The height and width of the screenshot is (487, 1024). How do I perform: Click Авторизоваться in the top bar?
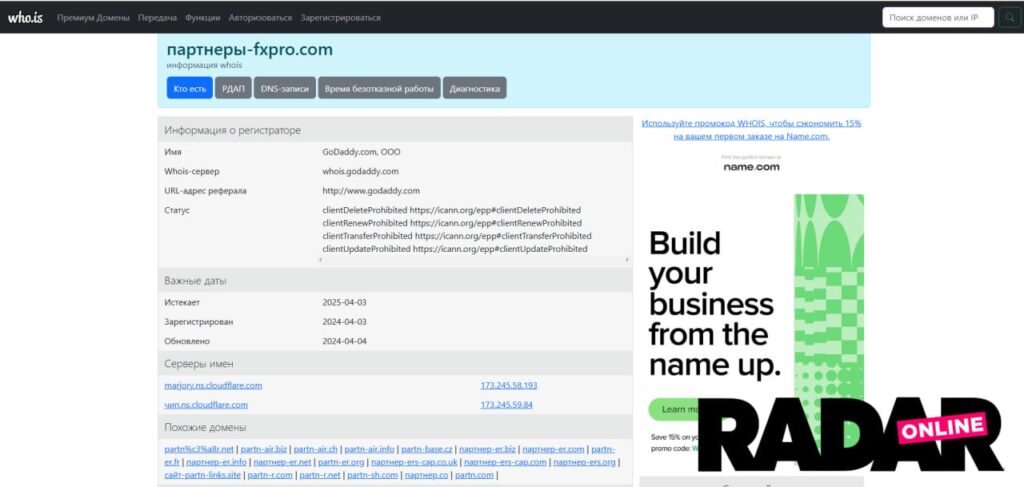tap(260, 18)
